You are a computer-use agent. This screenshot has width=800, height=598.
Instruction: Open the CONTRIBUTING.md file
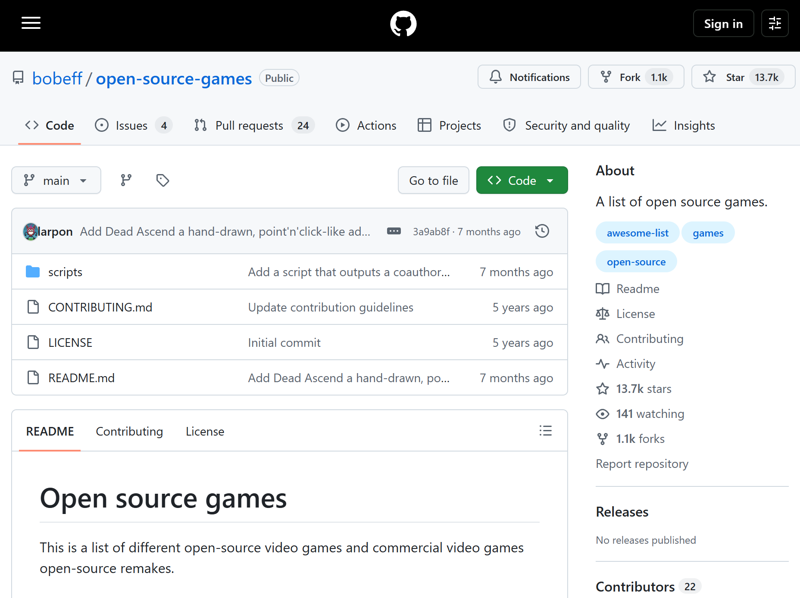(100, 307)
